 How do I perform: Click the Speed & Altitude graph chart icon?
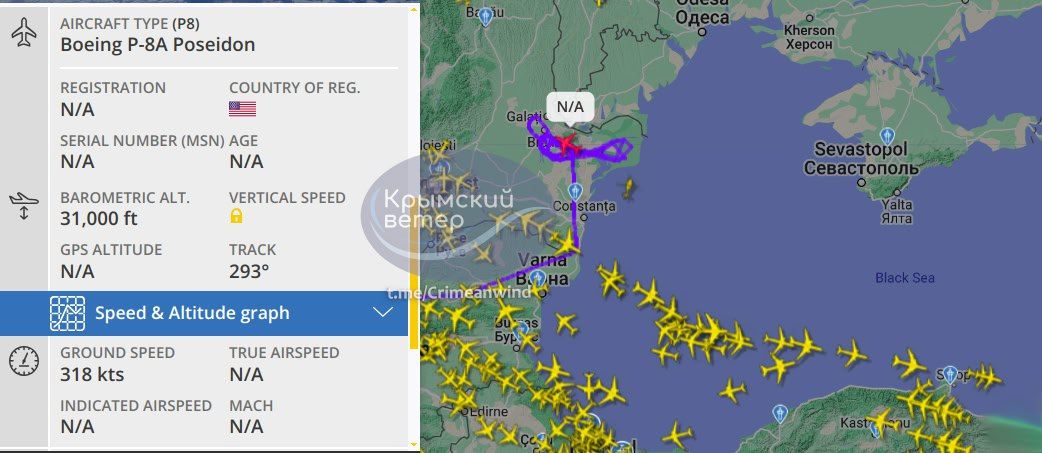point(67,313)
